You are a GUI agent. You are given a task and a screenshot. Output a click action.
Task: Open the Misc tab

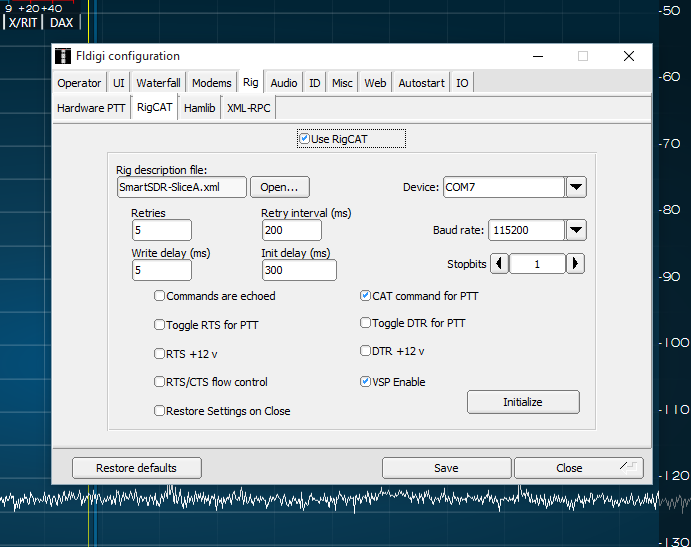342,83
